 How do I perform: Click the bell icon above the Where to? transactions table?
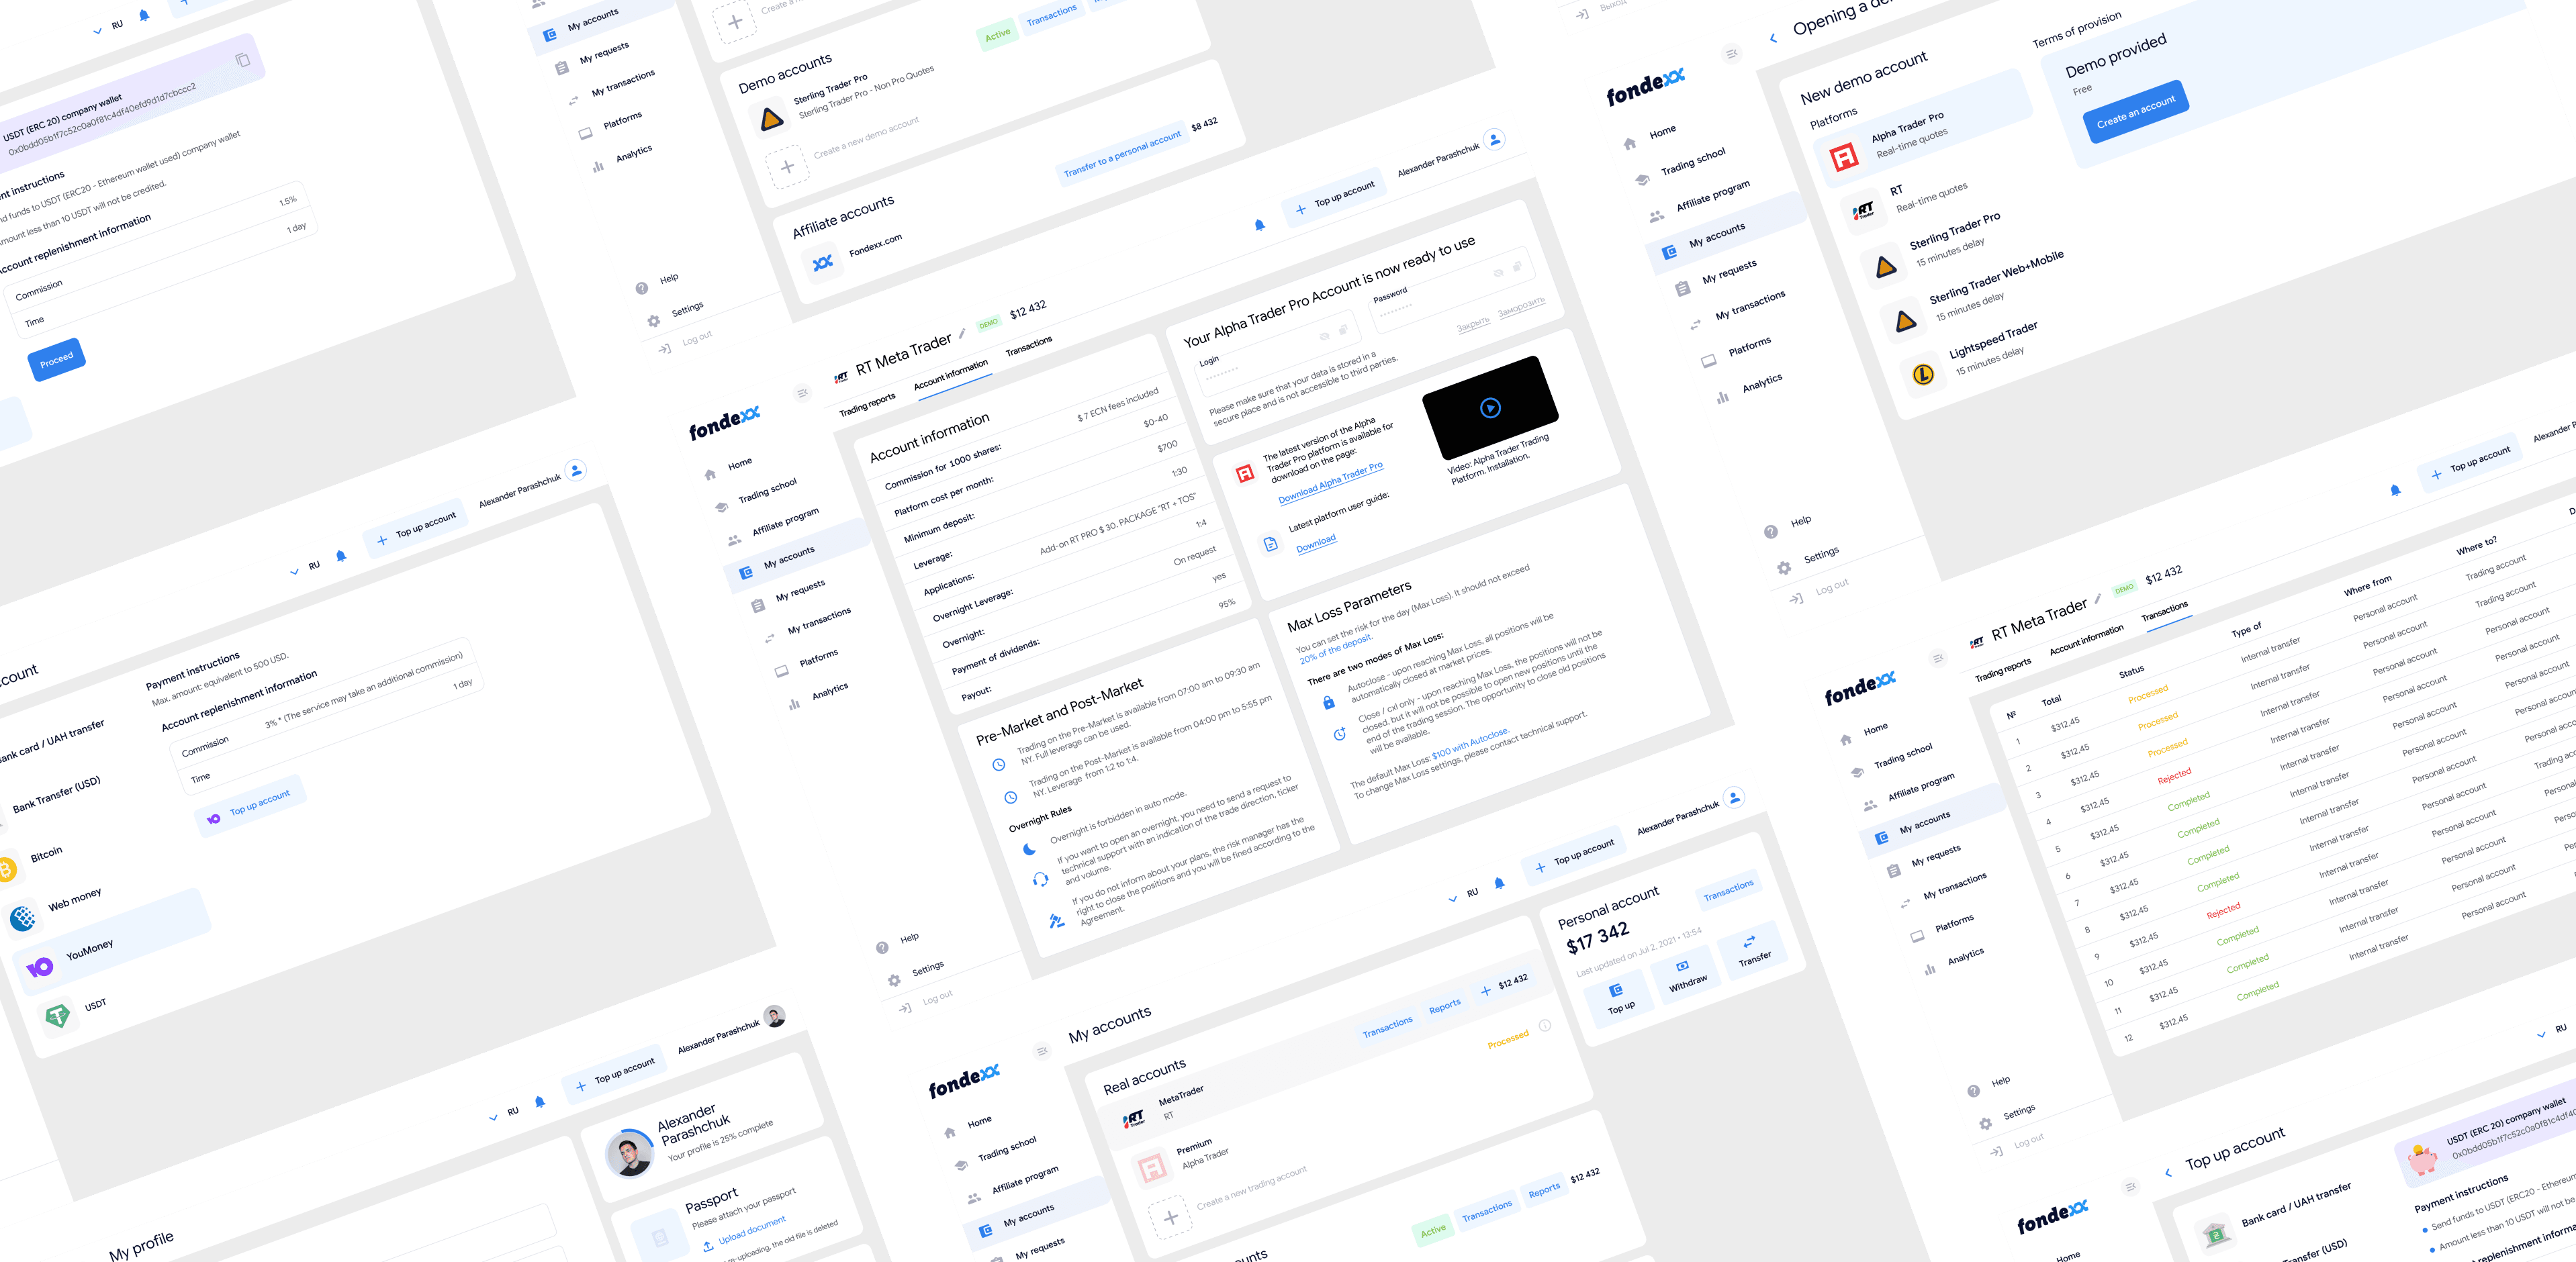[x=2395, y=490]
